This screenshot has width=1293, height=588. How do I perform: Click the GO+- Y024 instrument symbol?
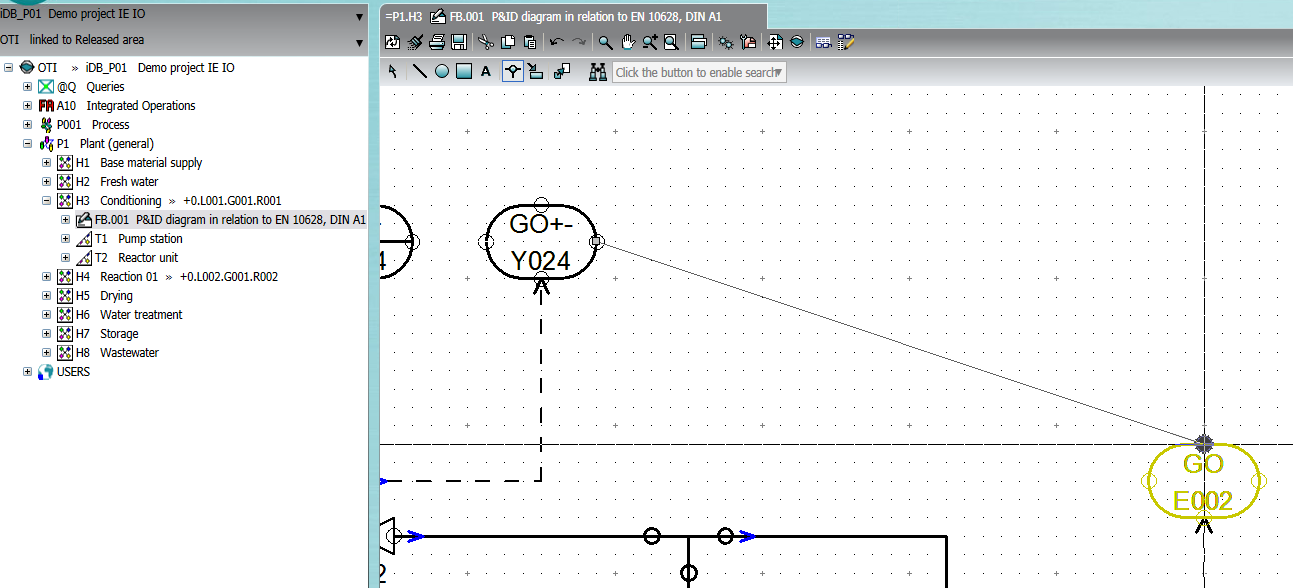coord(541,242)
